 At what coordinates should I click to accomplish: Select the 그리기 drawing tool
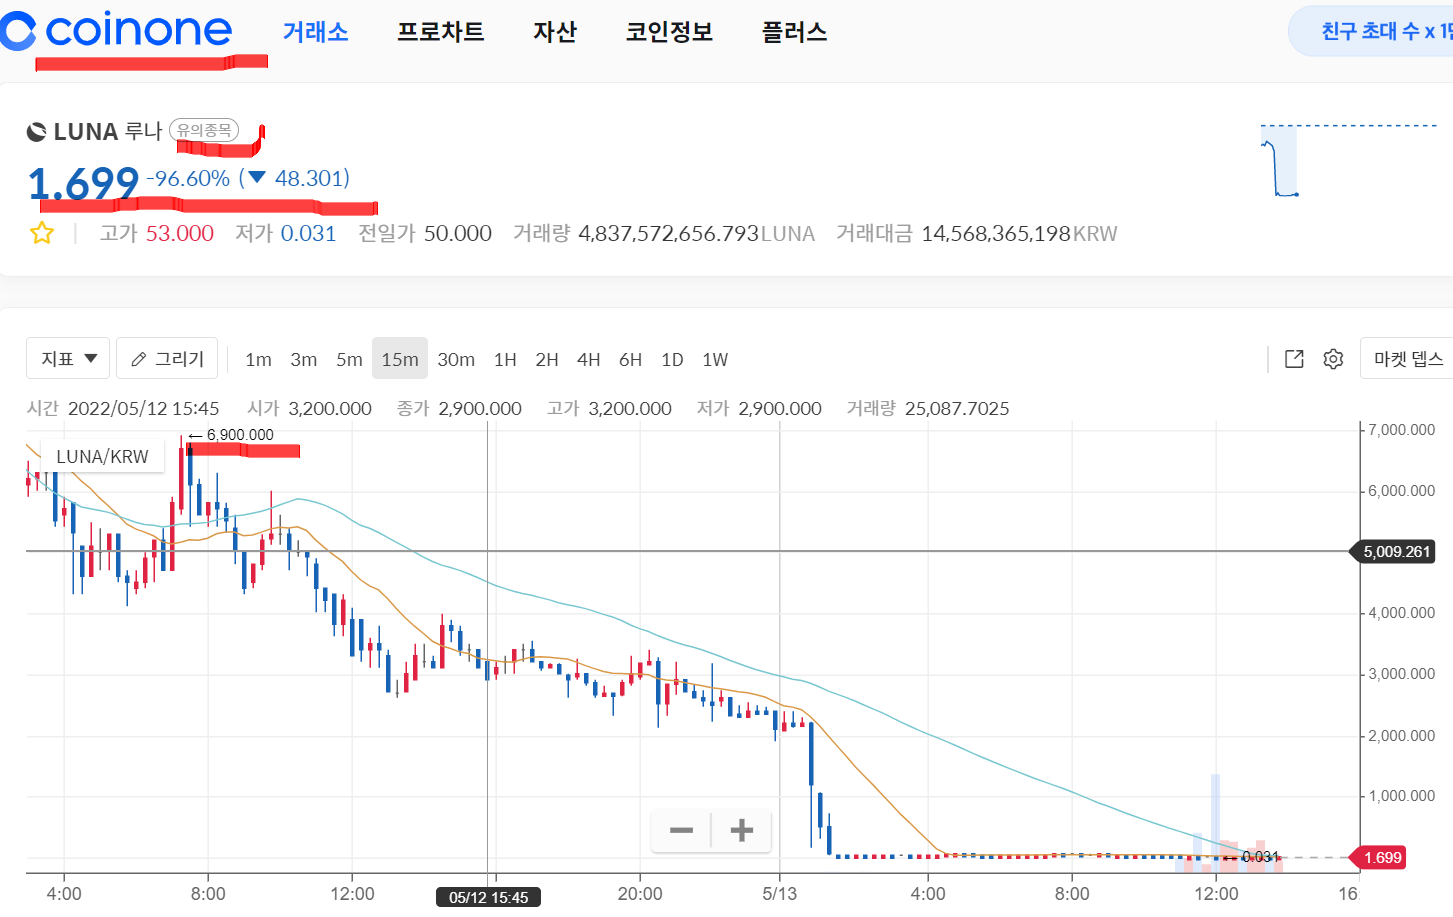tap(166, 358)
